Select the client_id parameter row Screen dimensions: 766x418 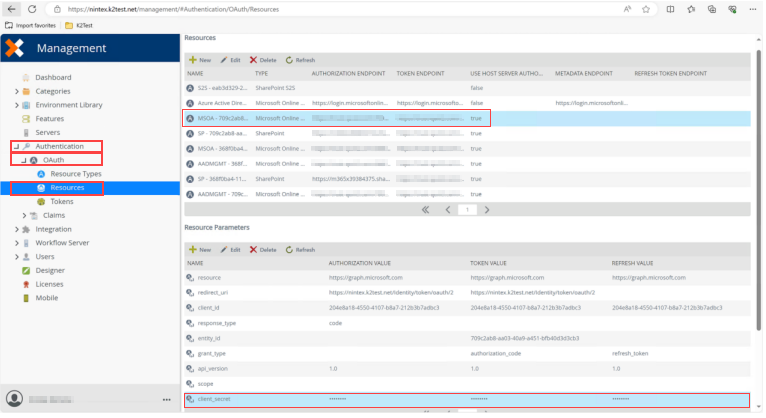click(x=467, y=308)
